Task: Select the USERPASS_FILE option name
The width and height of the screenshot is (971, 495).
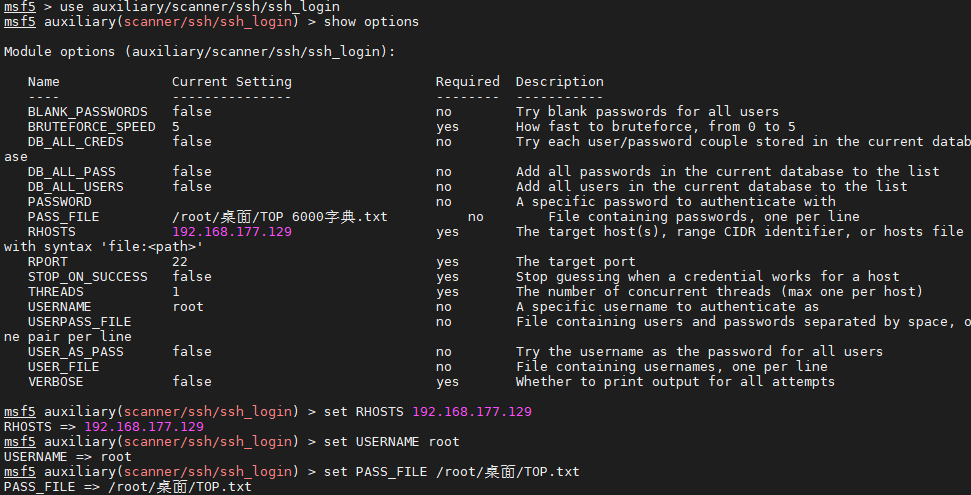Action: 79,322
